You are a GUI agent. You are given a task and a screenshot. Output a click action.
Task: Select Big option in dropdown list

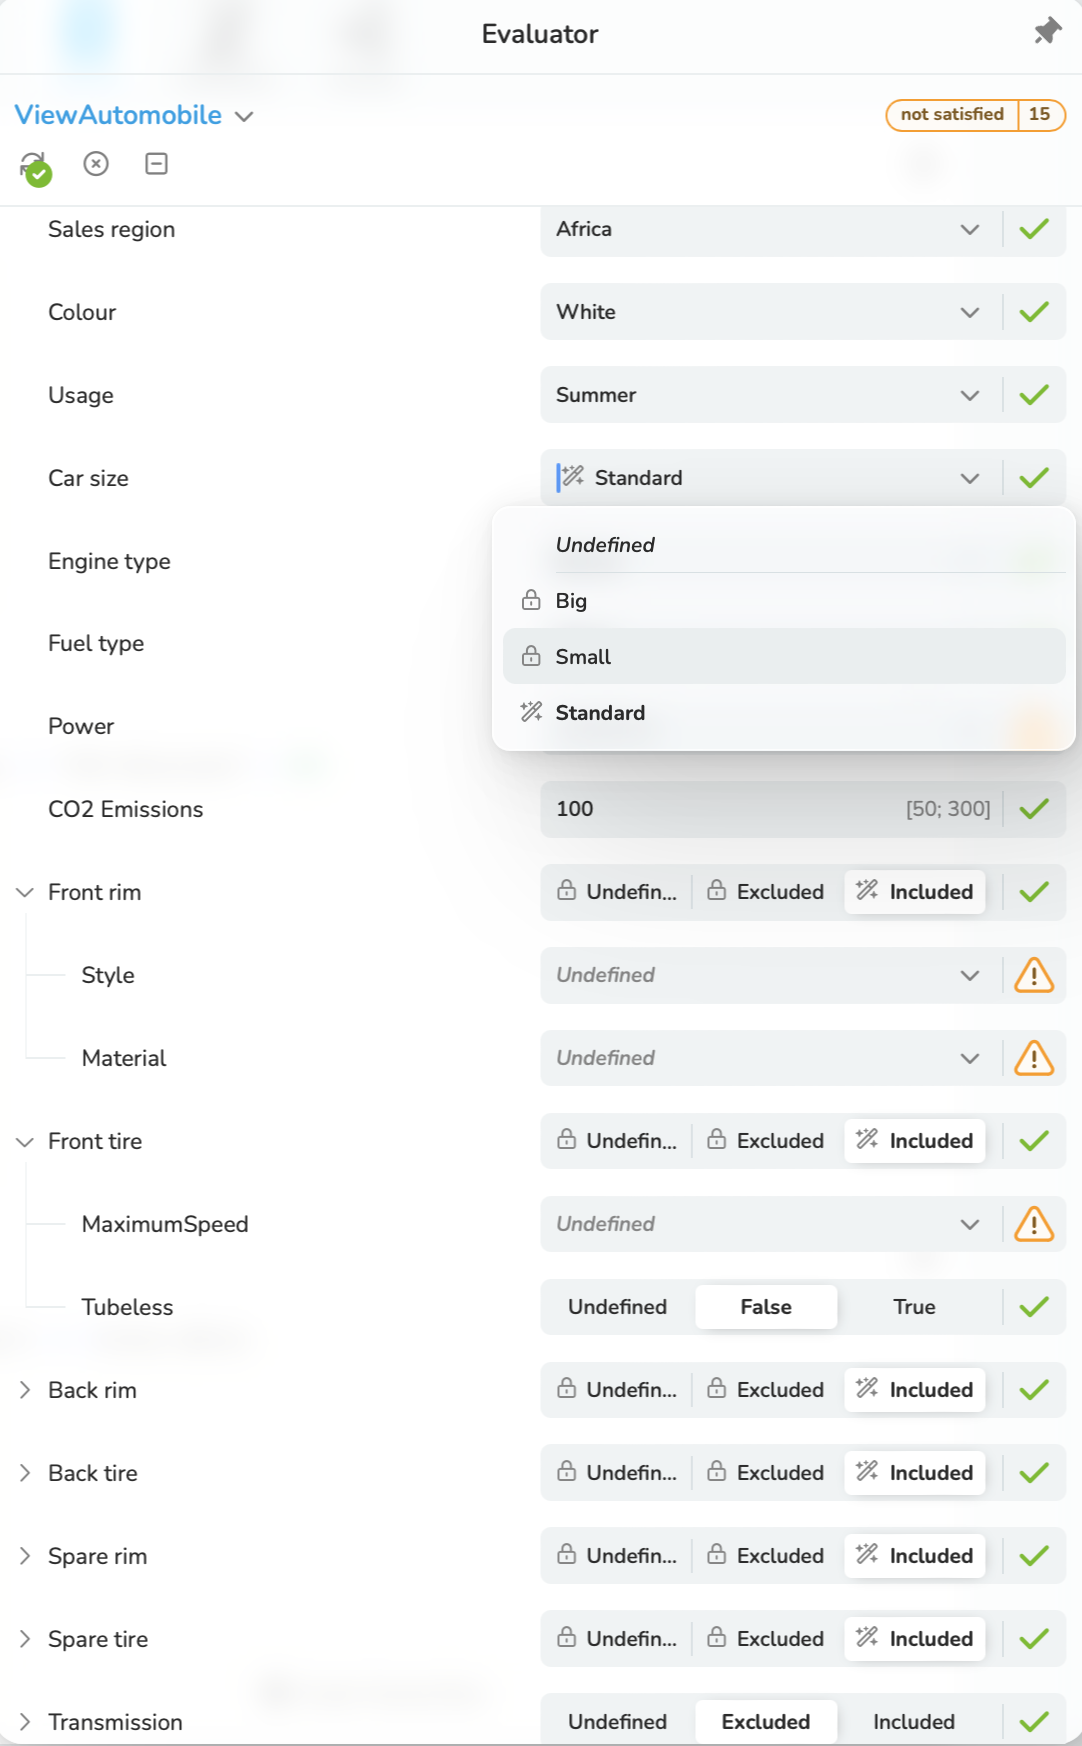(784, 601)
